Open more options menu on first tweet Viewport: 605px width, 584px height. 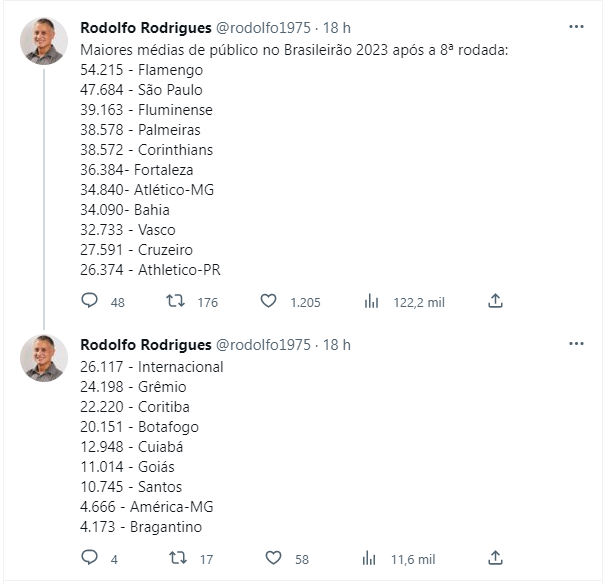coord(576,27)
